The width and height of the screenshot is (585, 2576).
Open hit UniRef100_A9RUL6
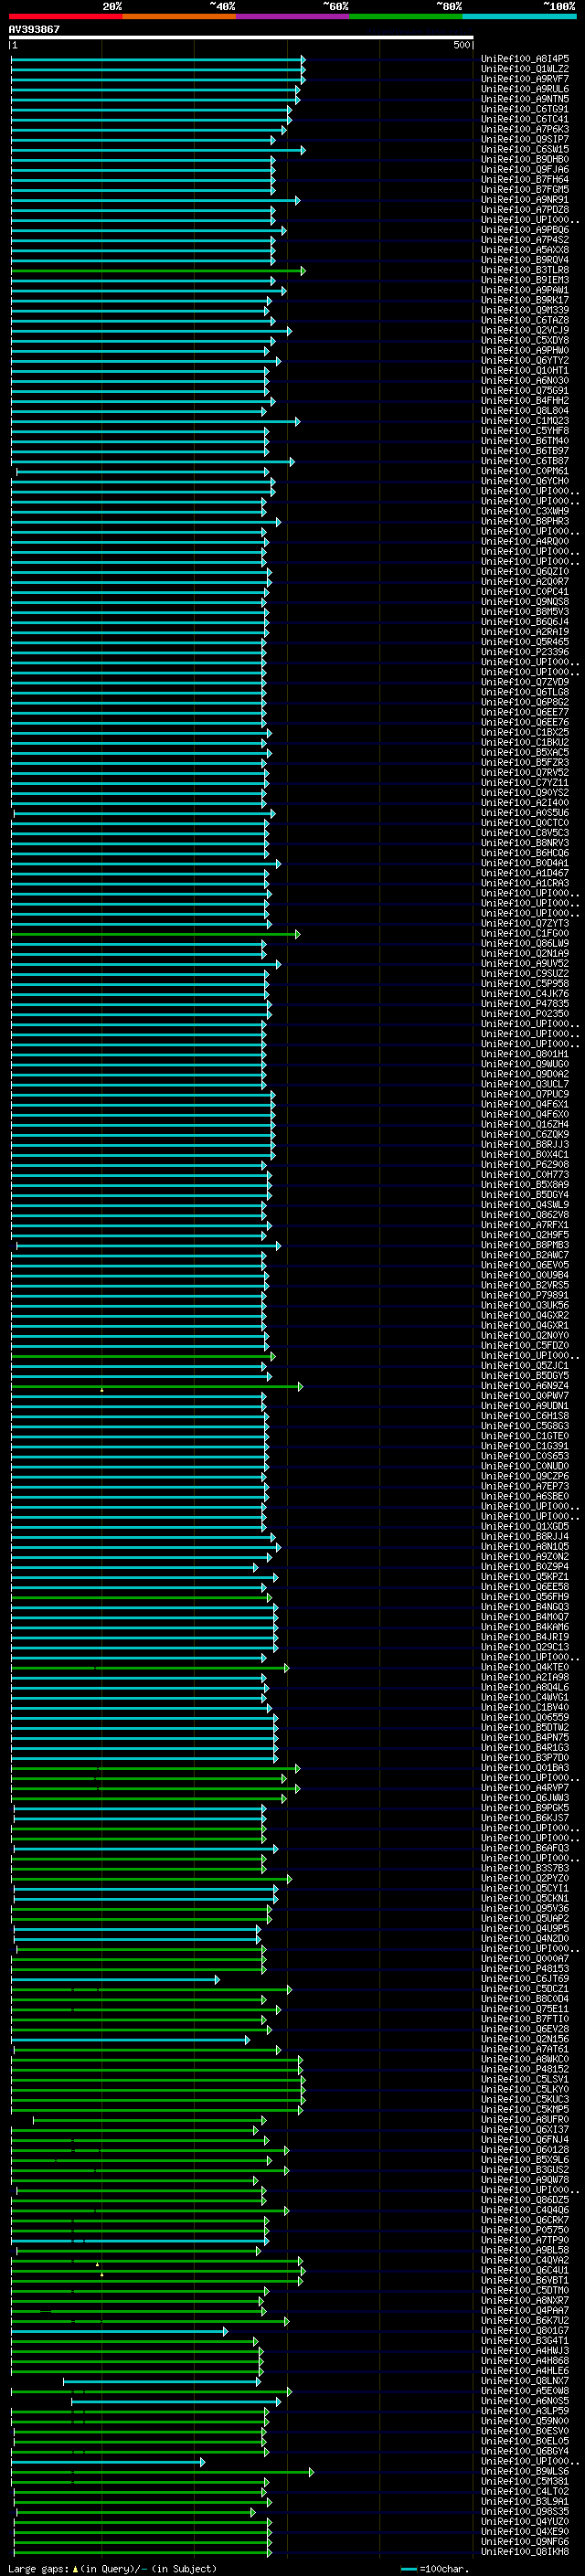point(525,89)
